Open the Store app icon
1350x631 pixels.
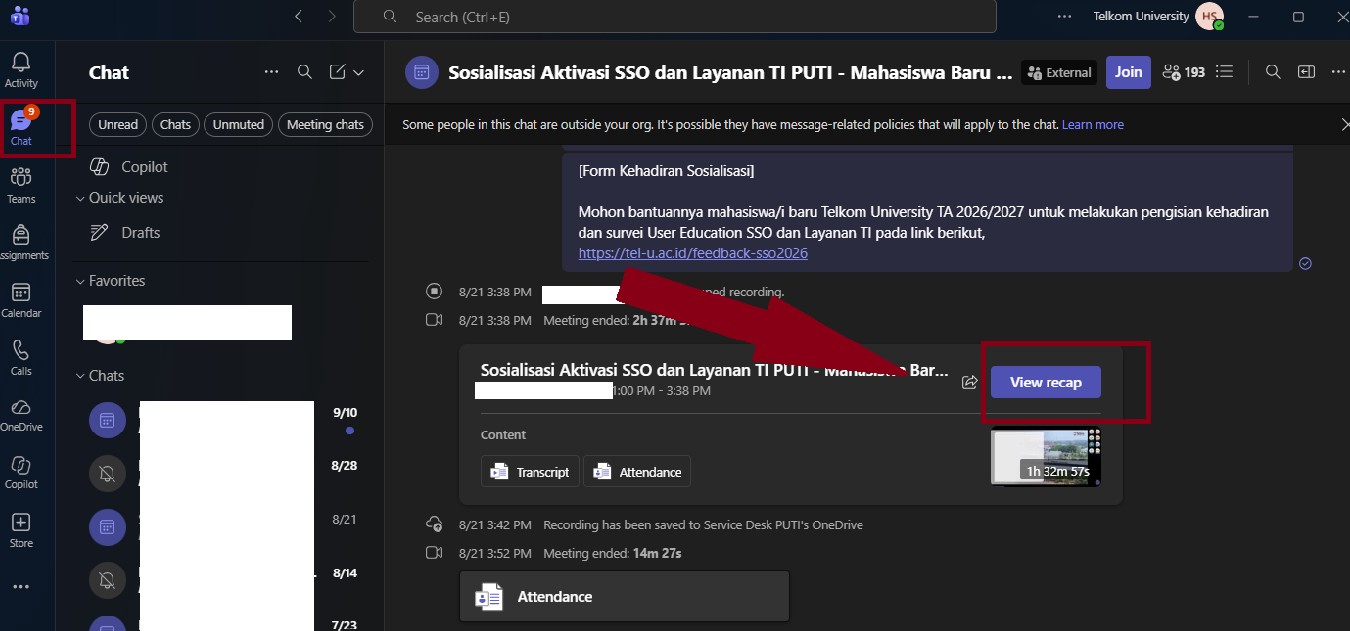click(x=21, y=531)
